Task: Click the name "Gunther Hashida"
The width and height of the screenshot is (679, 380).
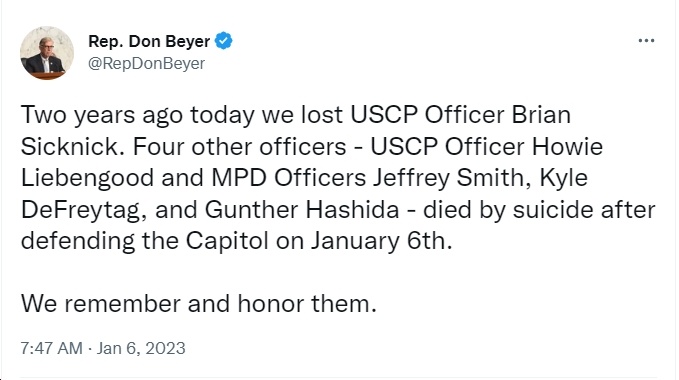Action: click(302, 209)
